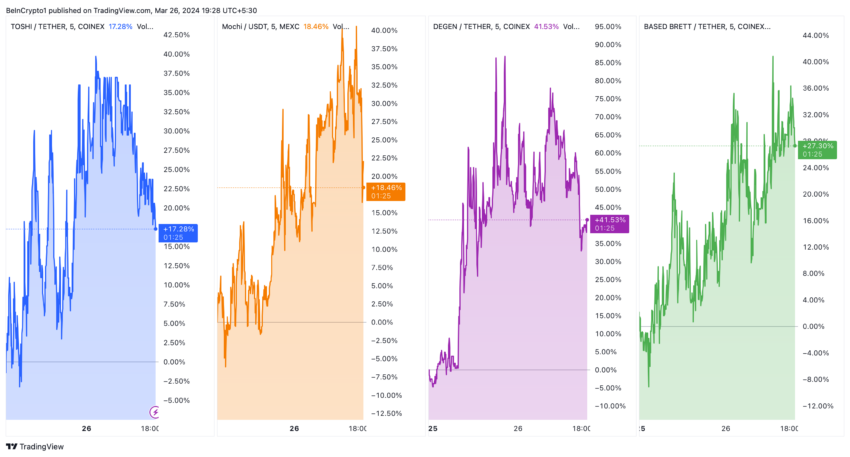
Task: Expand the TOSHI chart Vol indicator
Action: coord(145,27)
